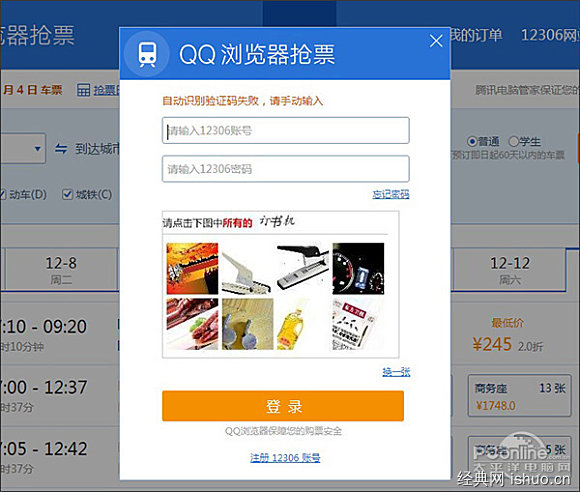This screenshot has height=492, width=580.
Task: Toggle the 城铁(C) checkbox in the background page
Action: tap(67, 194)
